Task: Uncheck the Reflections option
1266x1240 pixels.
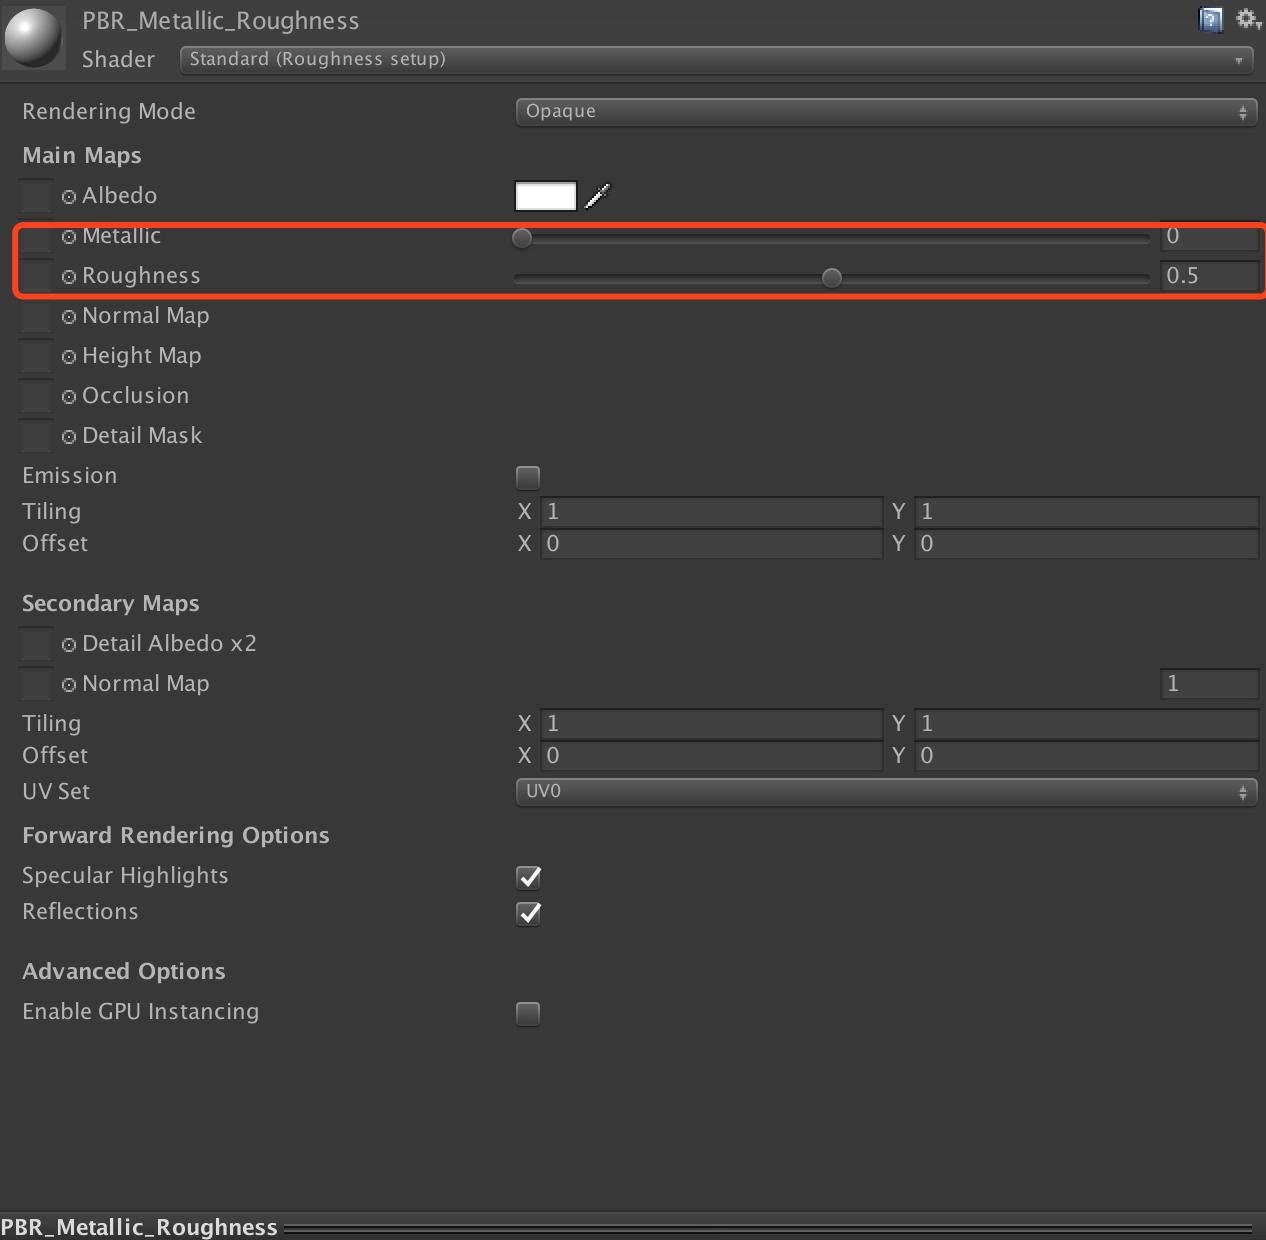Action: [x=528, y=913]
